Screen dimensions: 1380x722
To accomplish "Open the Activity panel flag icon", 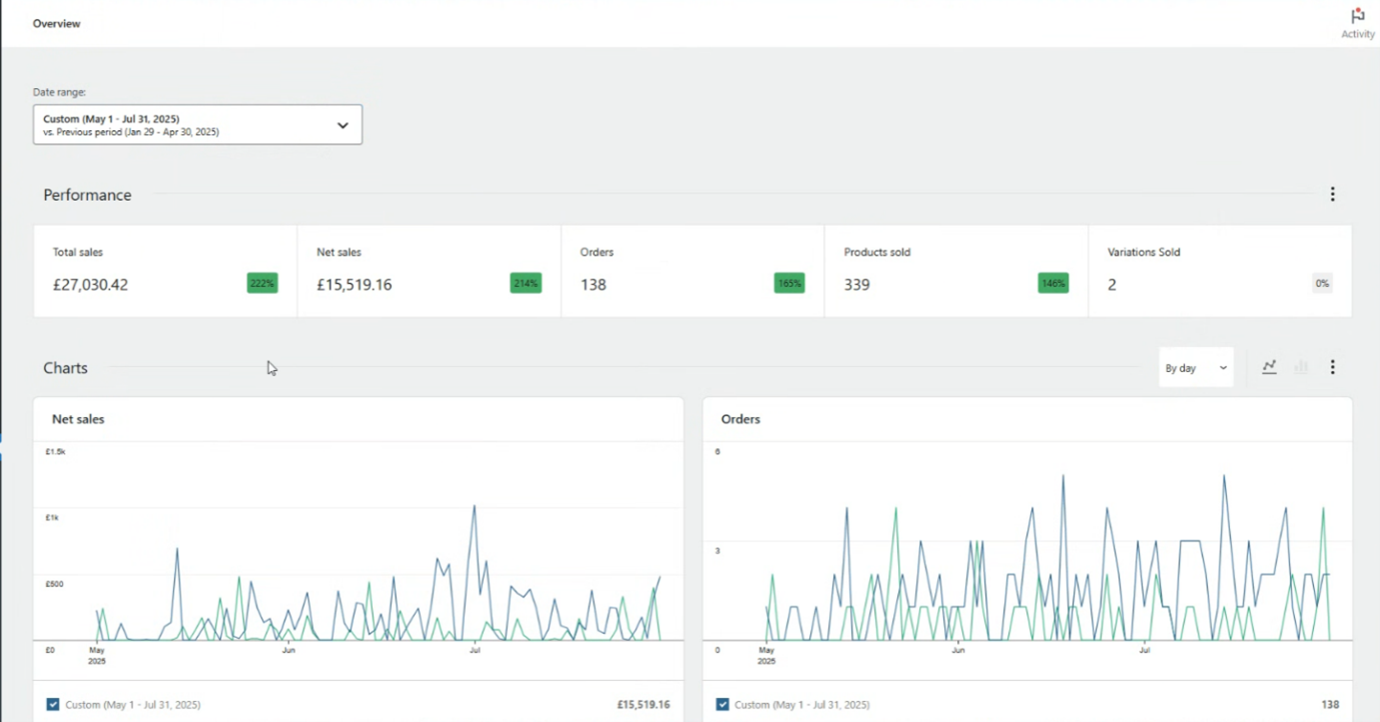I will pyautogui.click(x=1357, y=17).
